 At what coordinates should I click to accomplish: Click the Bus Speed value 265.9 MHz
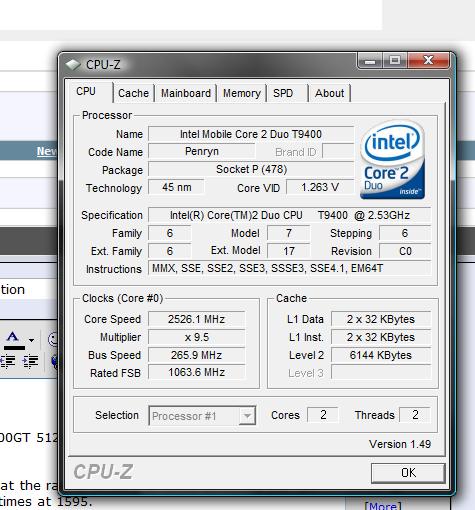[x=196, y=355]
